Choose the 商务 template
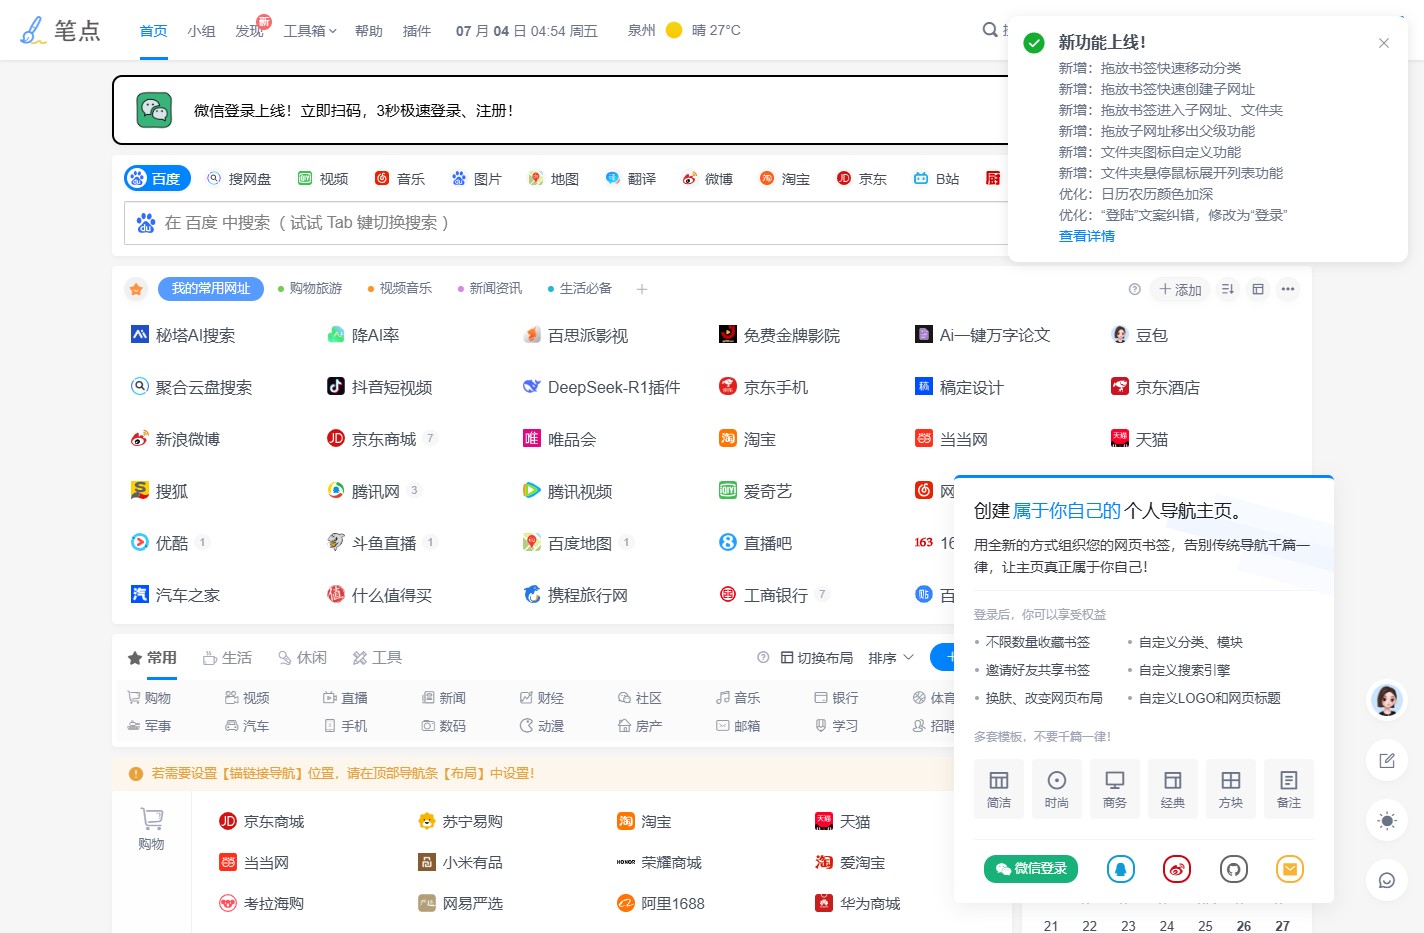This screenshot has width=1424, height=933. coord(1115,789)
